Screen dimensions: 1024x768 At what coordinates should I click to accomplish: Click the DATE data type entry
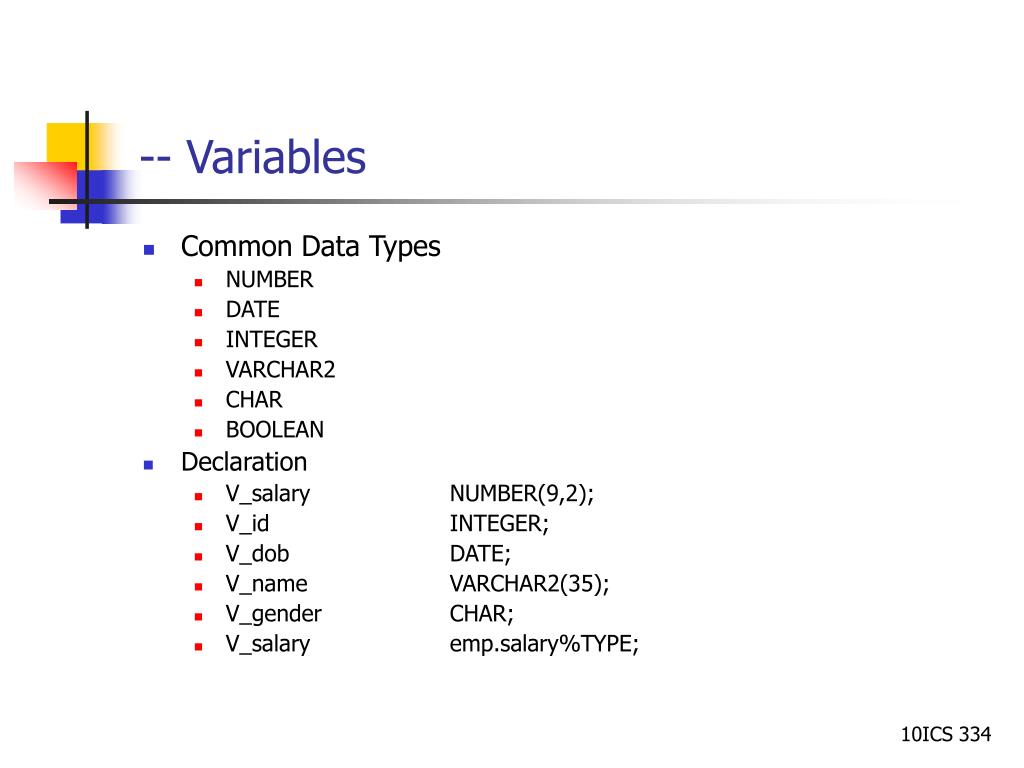point(253,310)
